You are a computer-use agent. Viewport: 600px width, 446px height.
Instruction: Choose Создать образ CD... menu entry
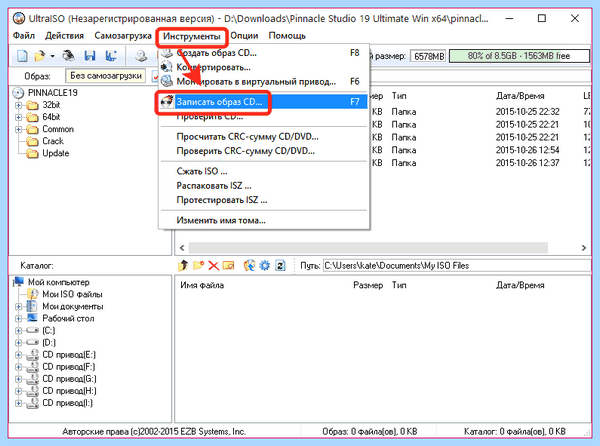tap(264, 53)
